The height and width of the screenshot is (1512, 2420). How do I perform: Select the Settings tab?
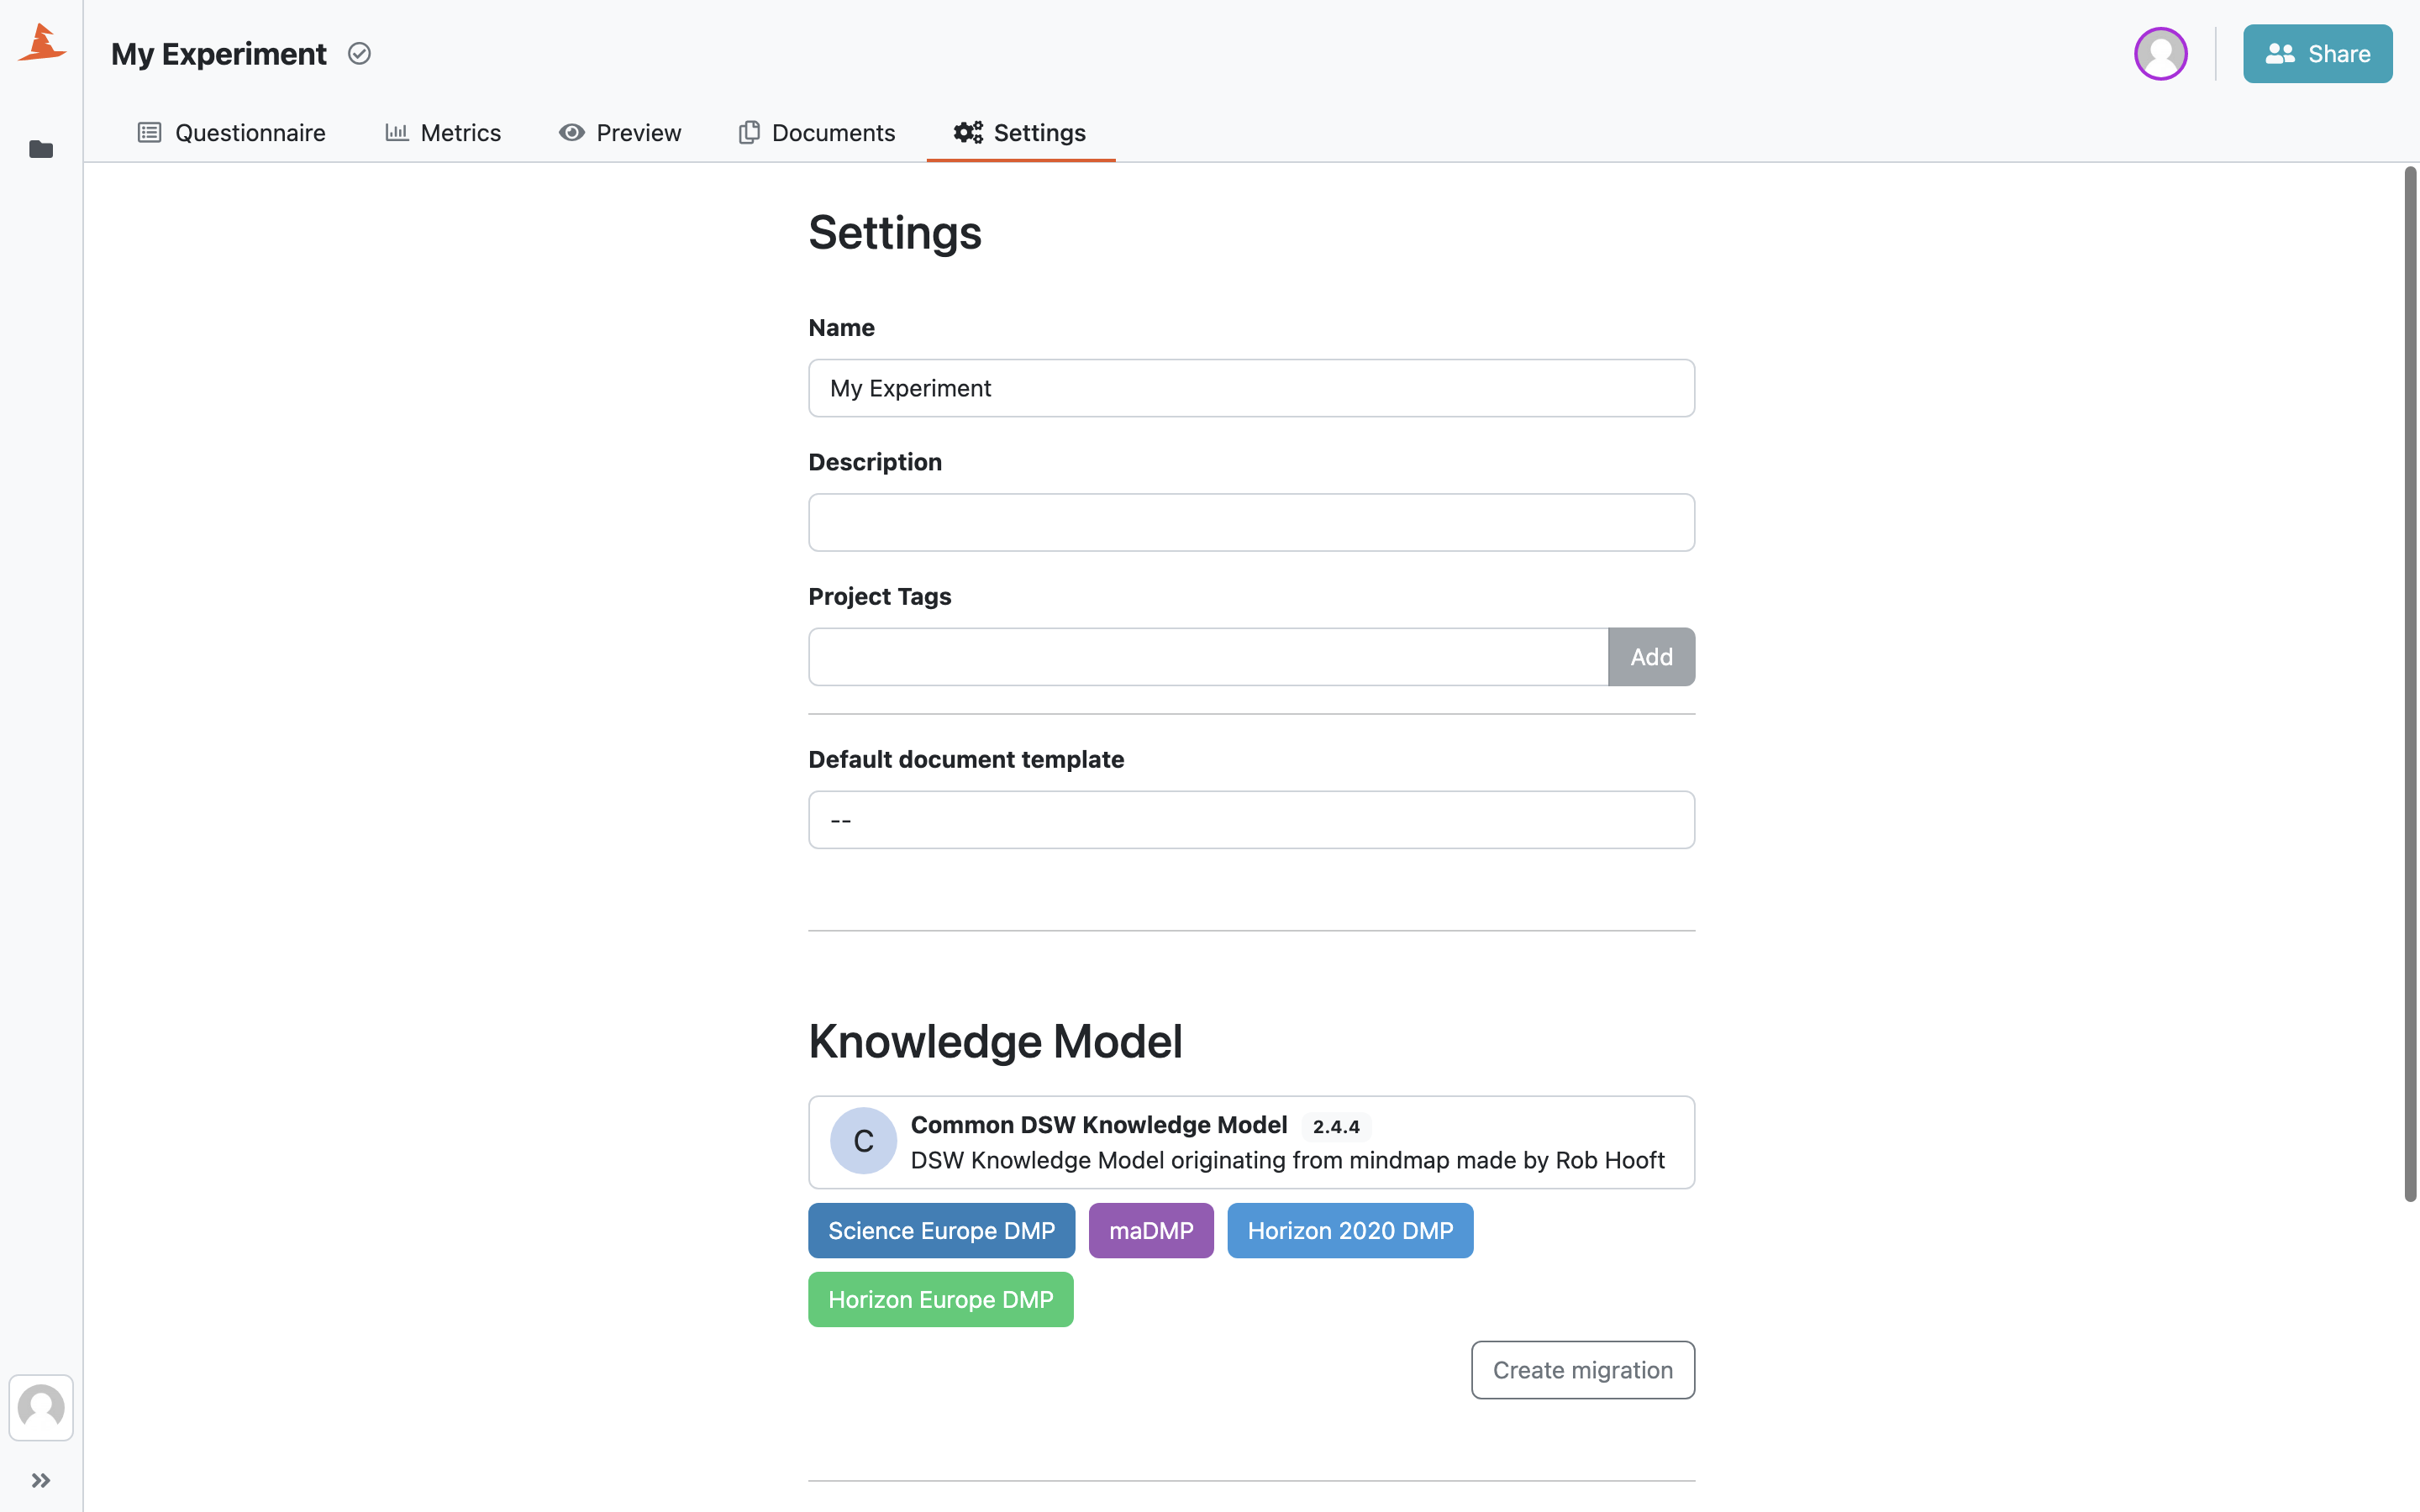coord(1020,132)
